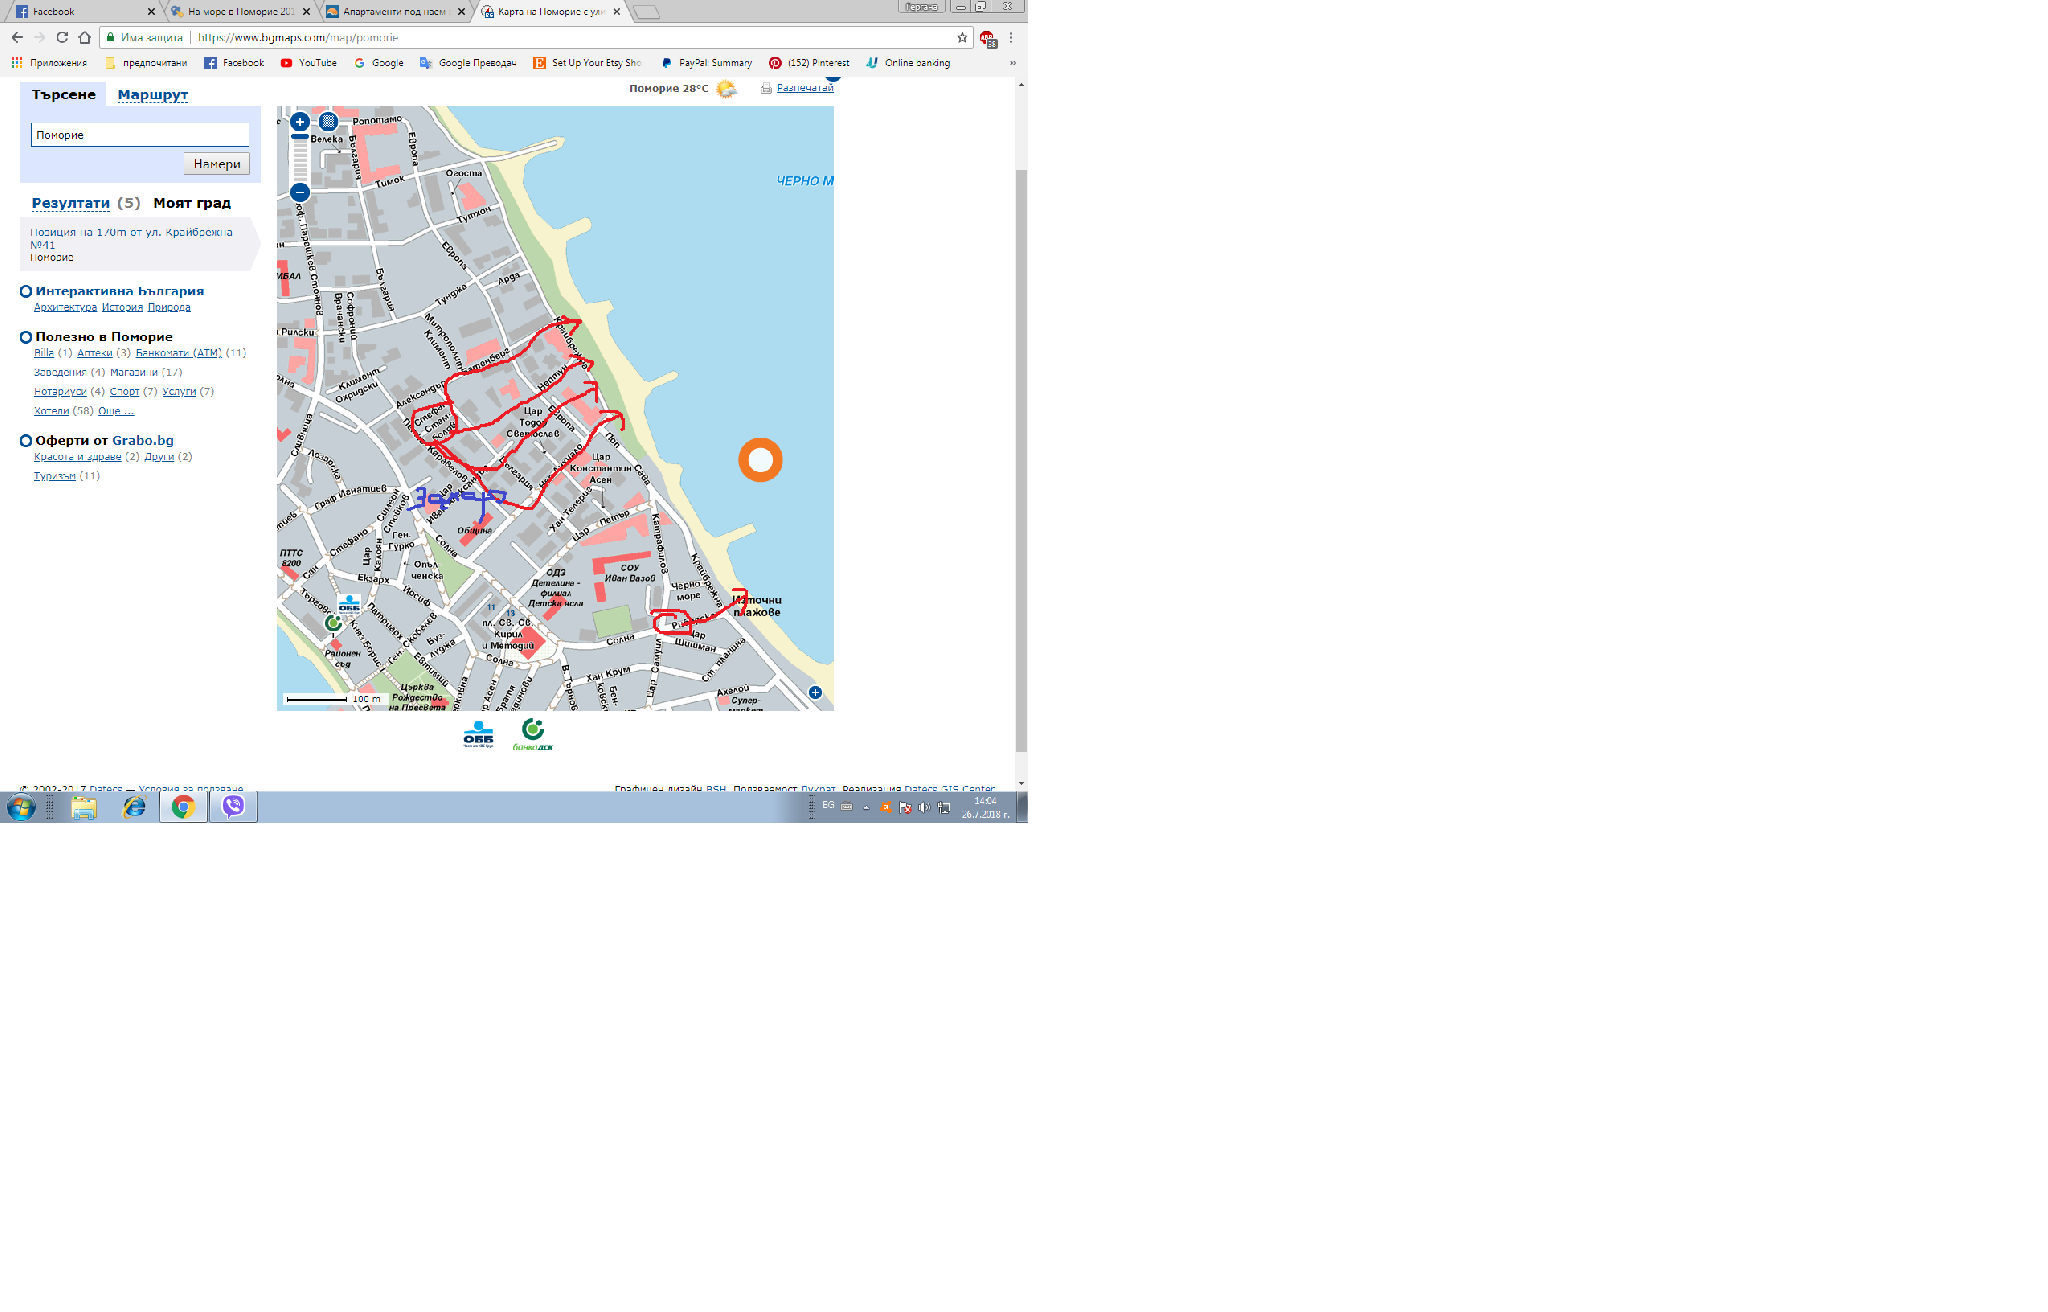Toggle the Оферти от Grabo.bg section circle
Viewport: 2048px width, 1312px height.
click(x=26, y=441)
